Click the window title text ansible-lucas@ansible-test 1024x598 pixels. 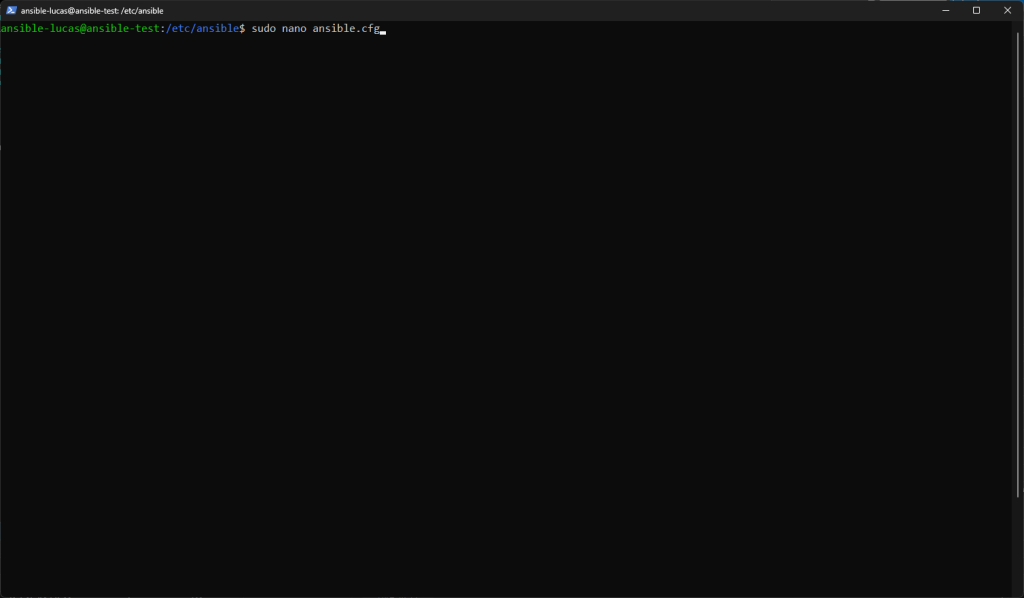point(68,10)
